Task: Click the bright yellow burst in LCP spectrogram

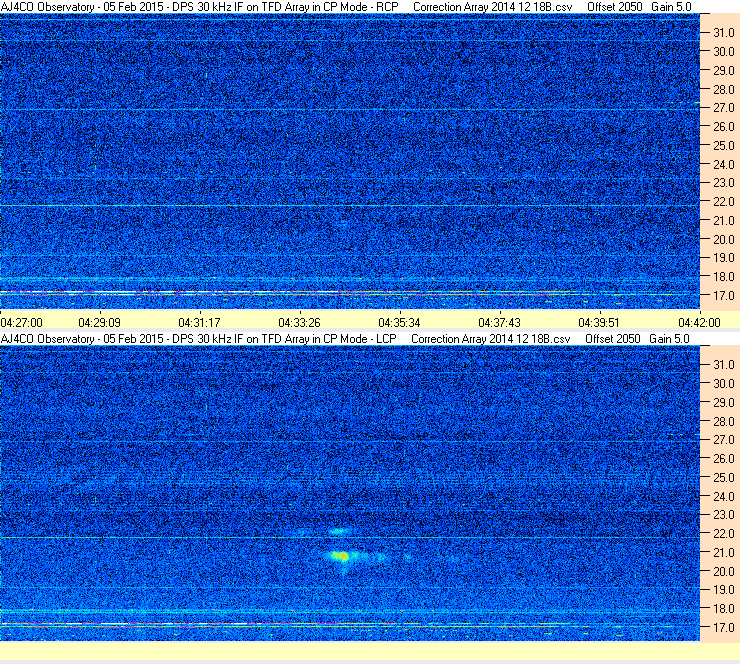Action: tap(341, 556)
